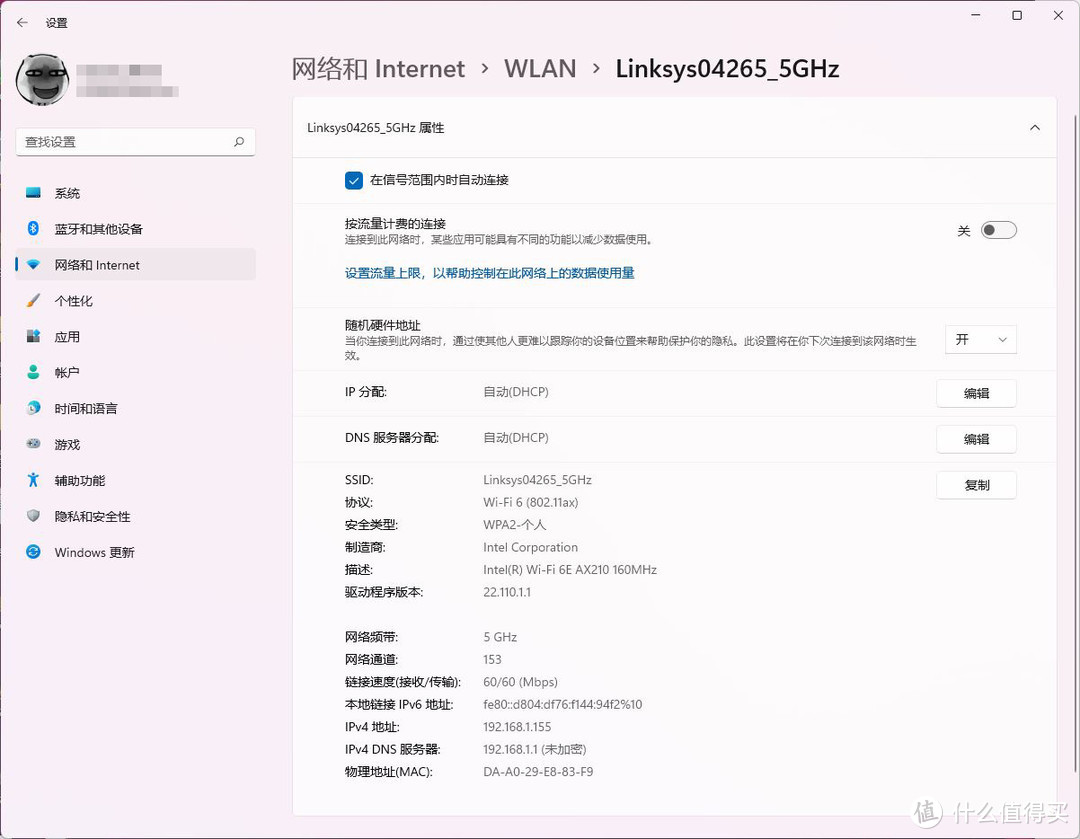Viewport: 1080px width, 839px height.
Task: Open 个性化 settings
Action: 73,300
